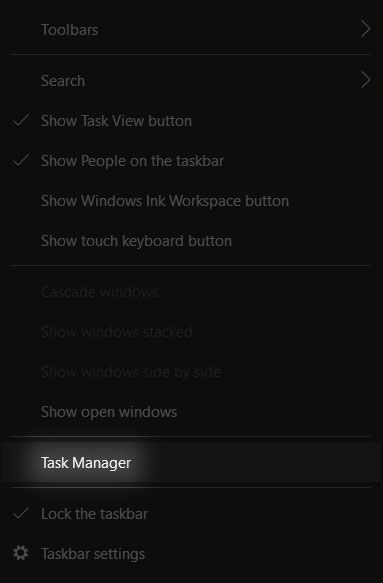Click the checkmark beside Show People on the taskbar
The image size is (383, 583).
tap(21, 160)
